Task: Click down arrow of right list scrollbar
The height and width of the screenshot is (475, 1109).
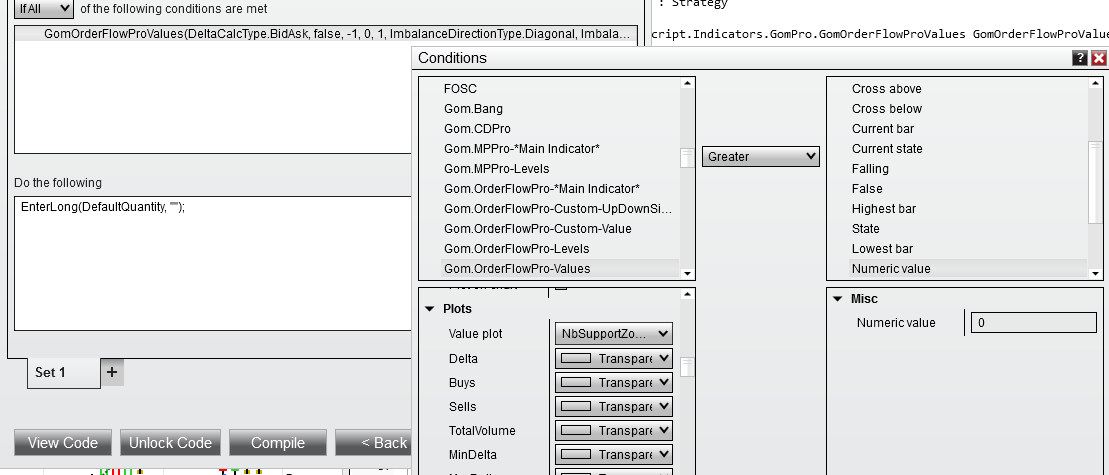Action: click(x=1095, y=274)
